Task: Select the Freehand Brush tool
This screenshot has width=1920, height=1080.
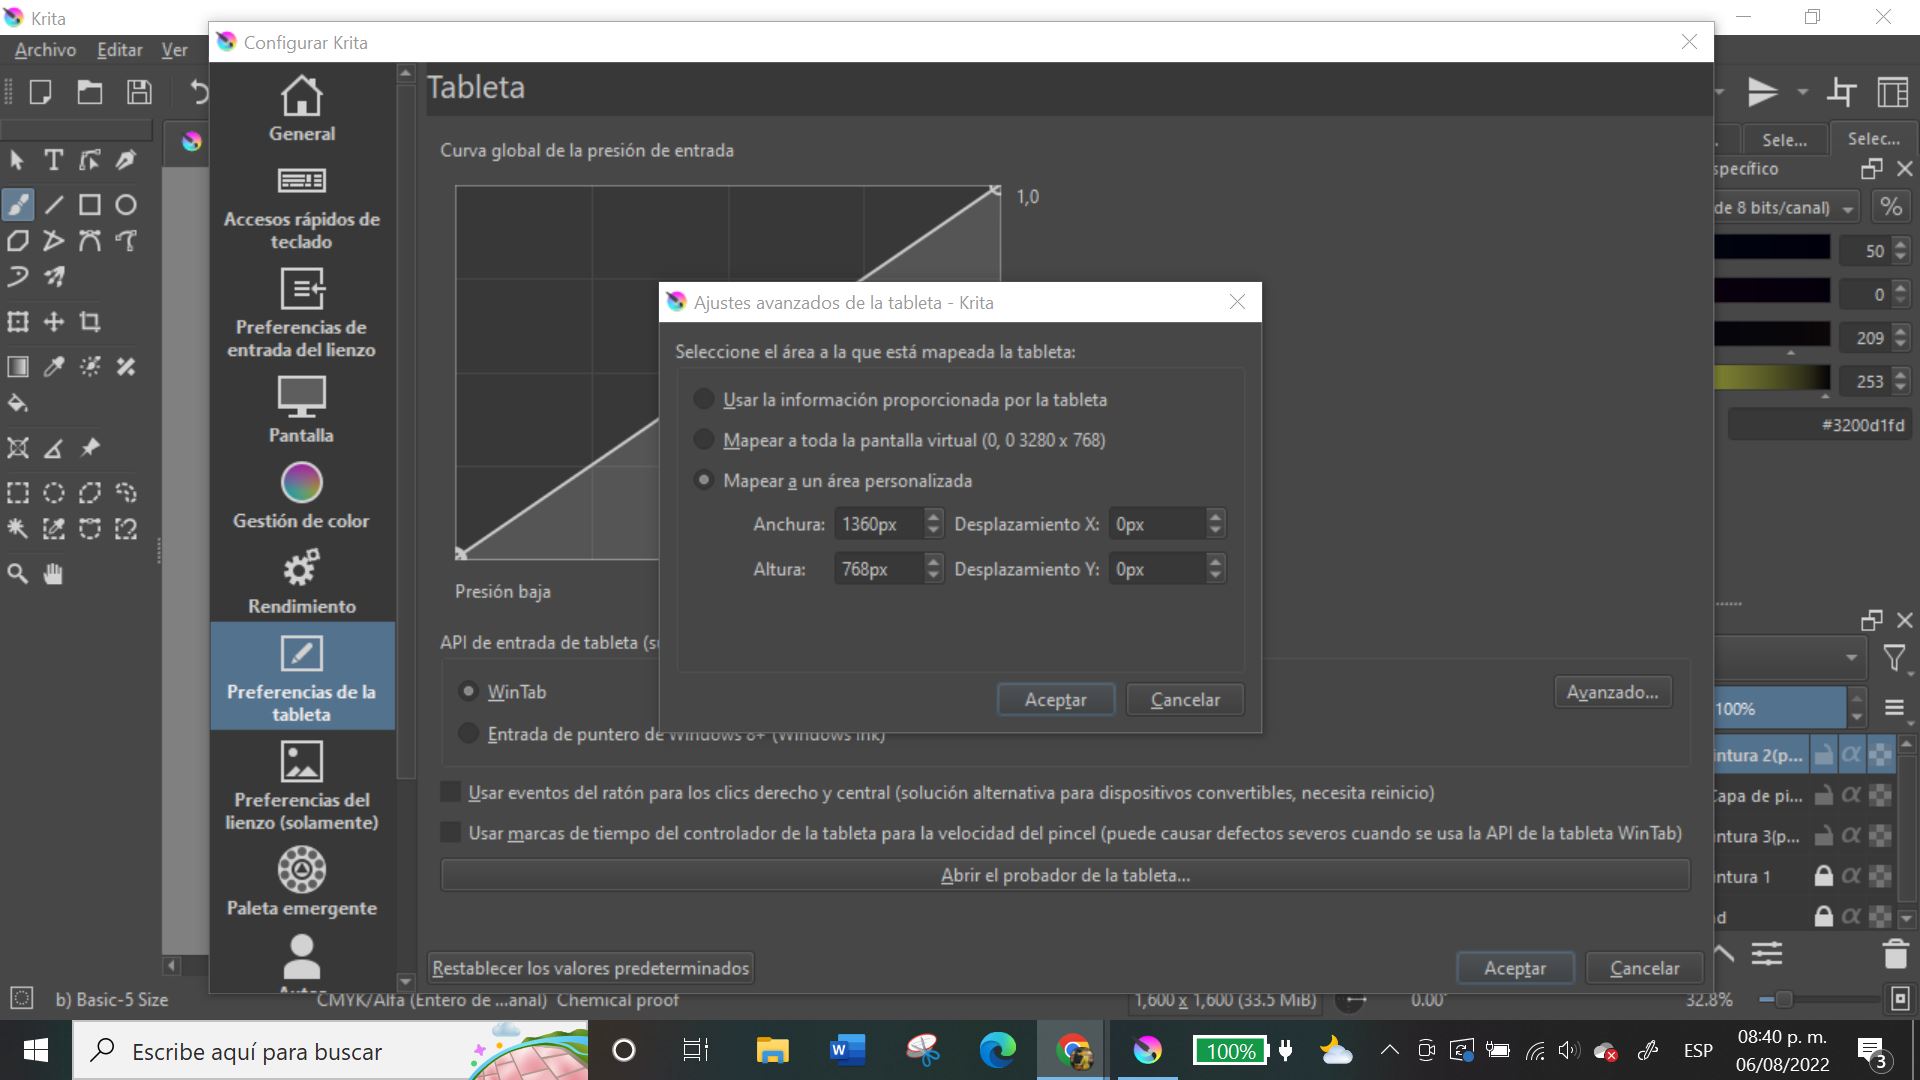Action: tap(17, 204)
